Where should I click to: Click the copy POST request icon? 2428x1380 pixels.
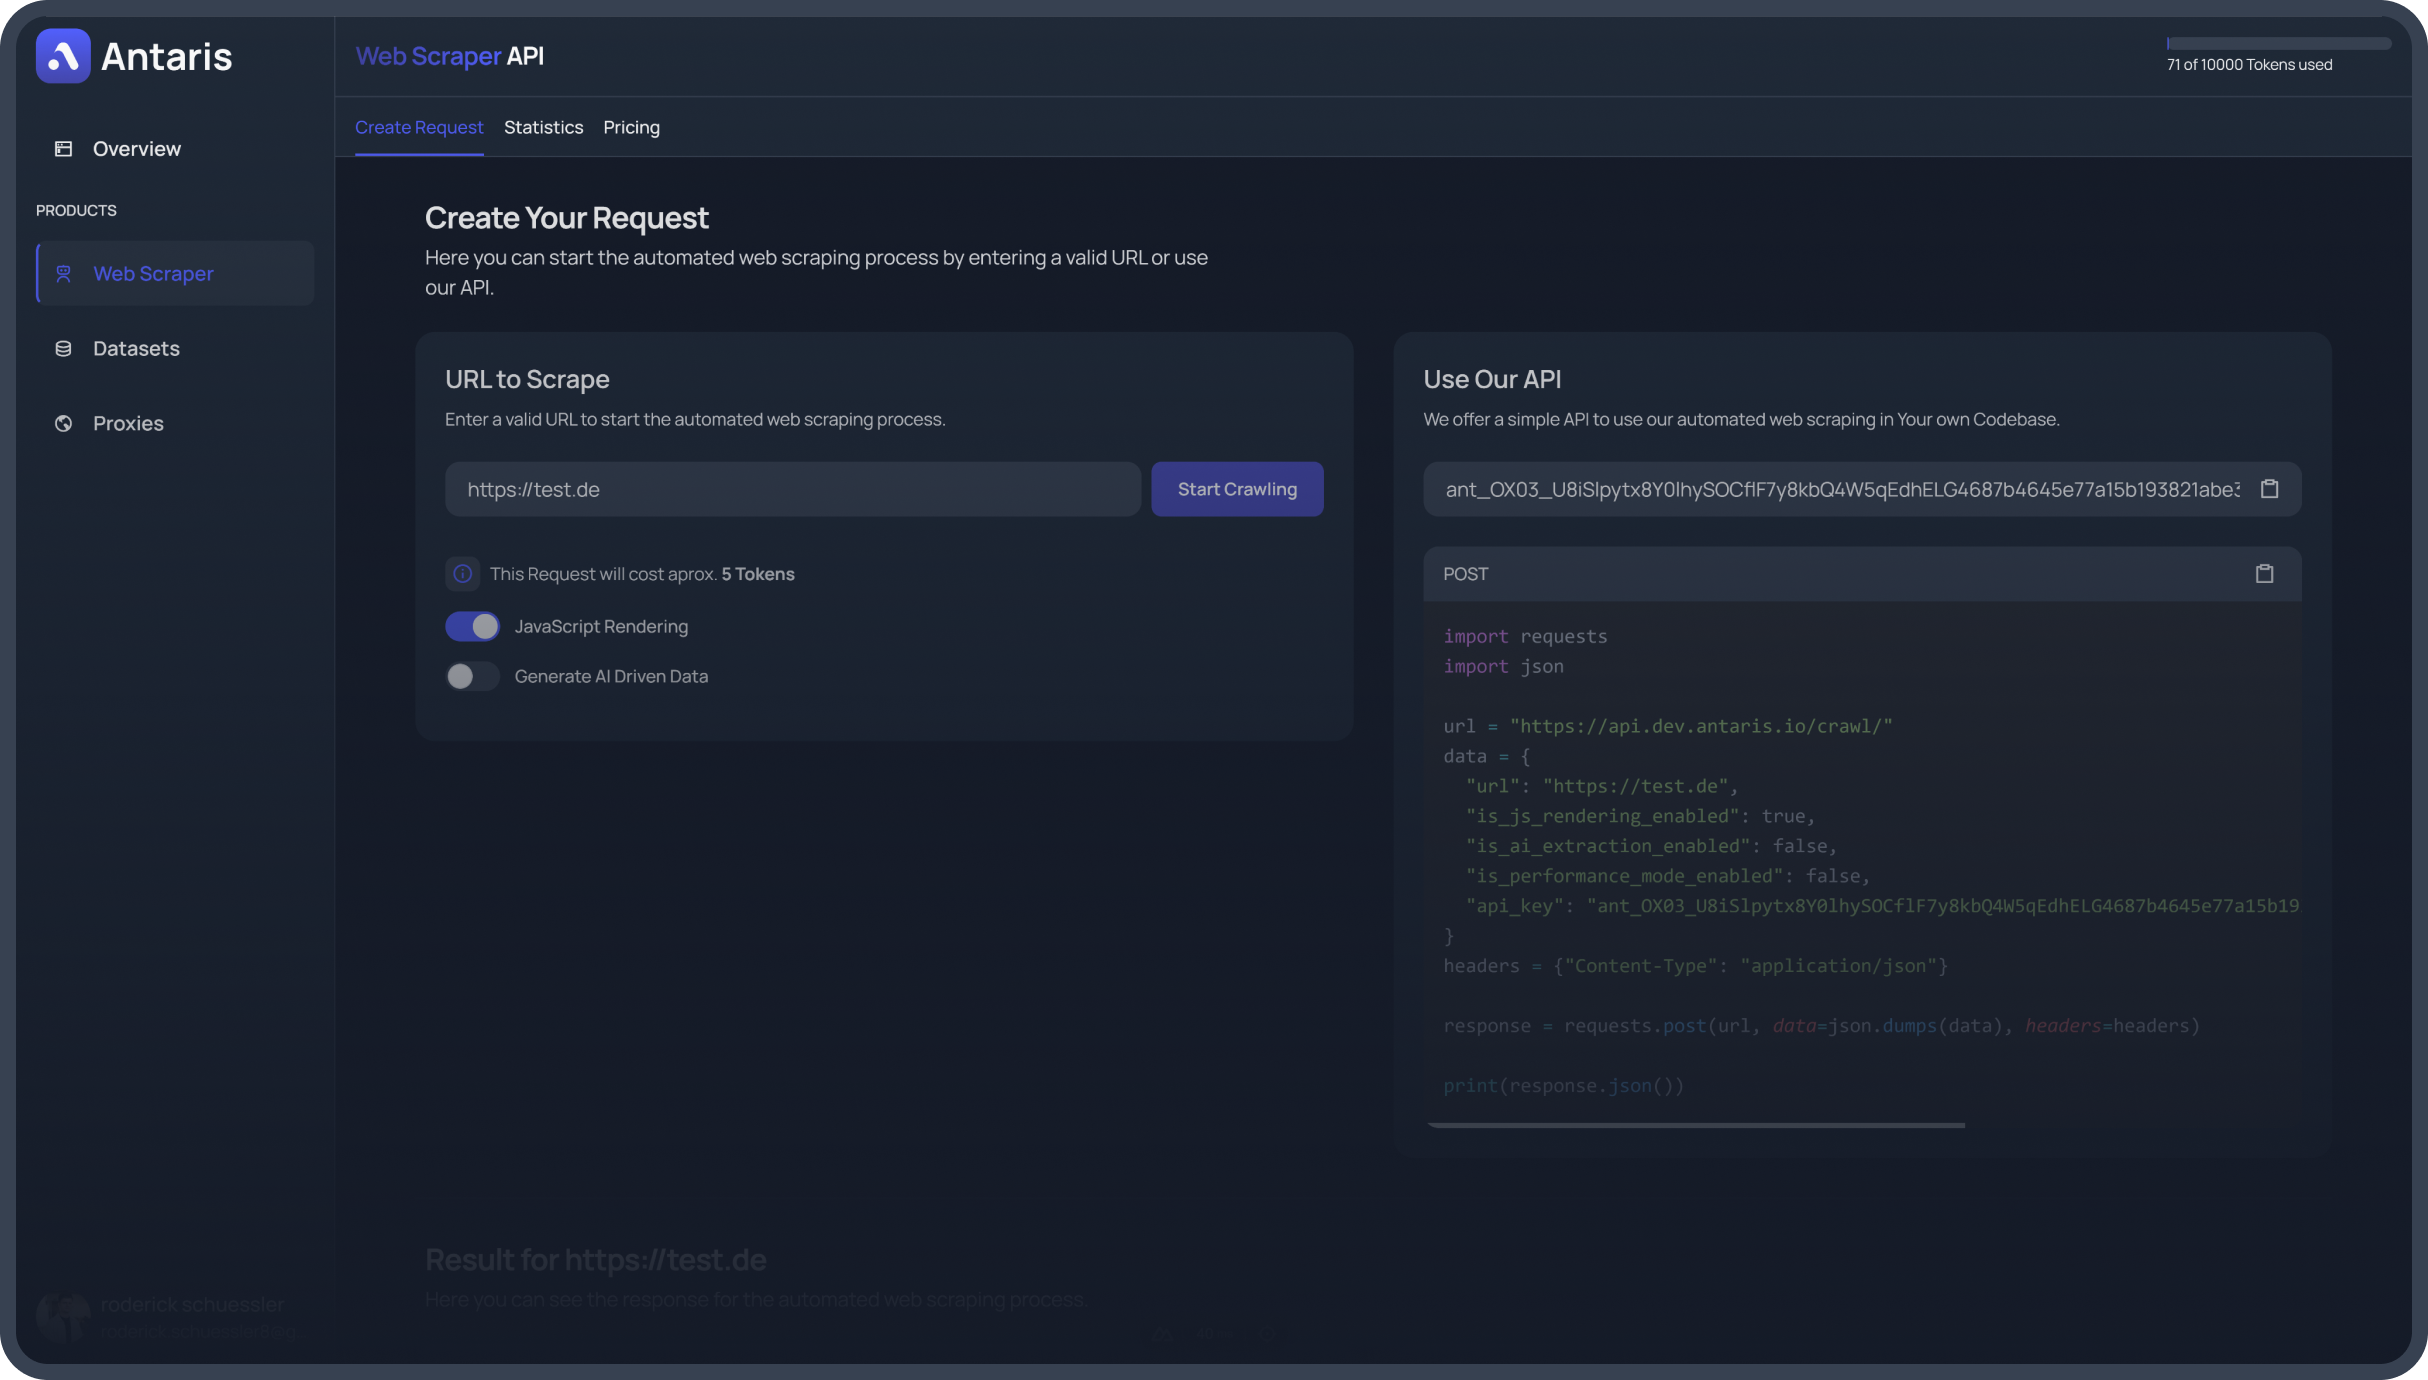click(2265, 573)
